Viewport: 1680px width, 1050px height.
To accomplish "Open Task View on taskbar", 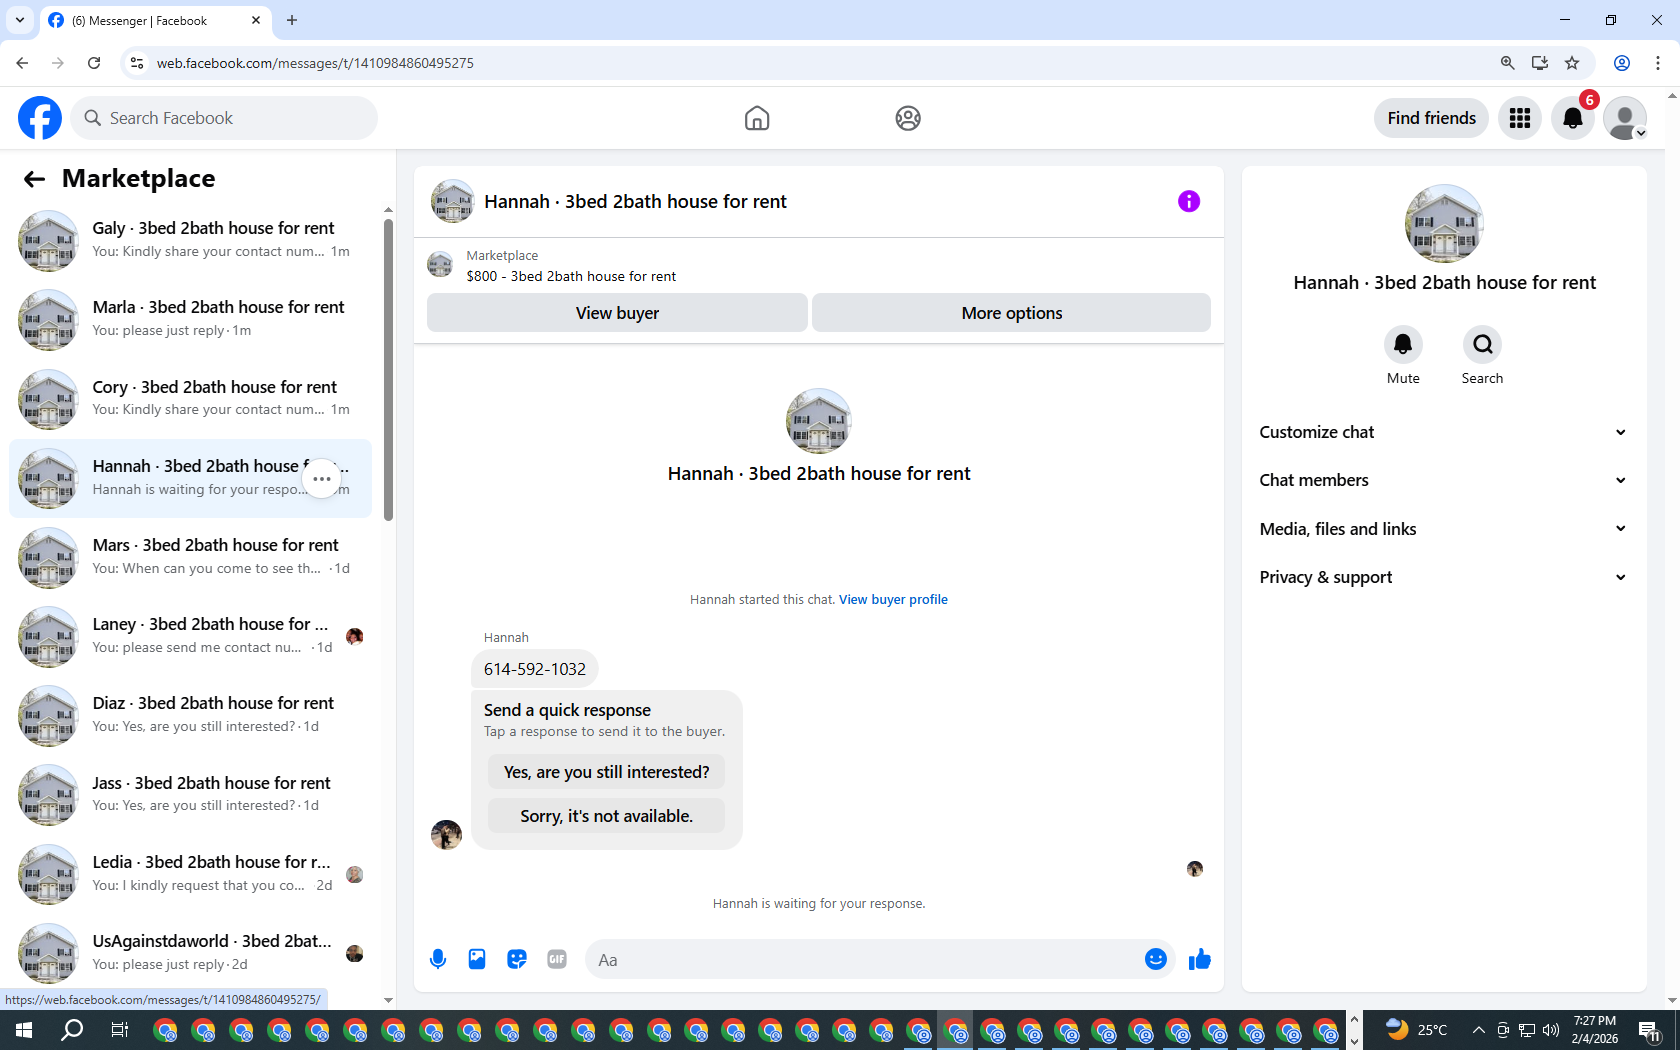I will (119, 1030).
